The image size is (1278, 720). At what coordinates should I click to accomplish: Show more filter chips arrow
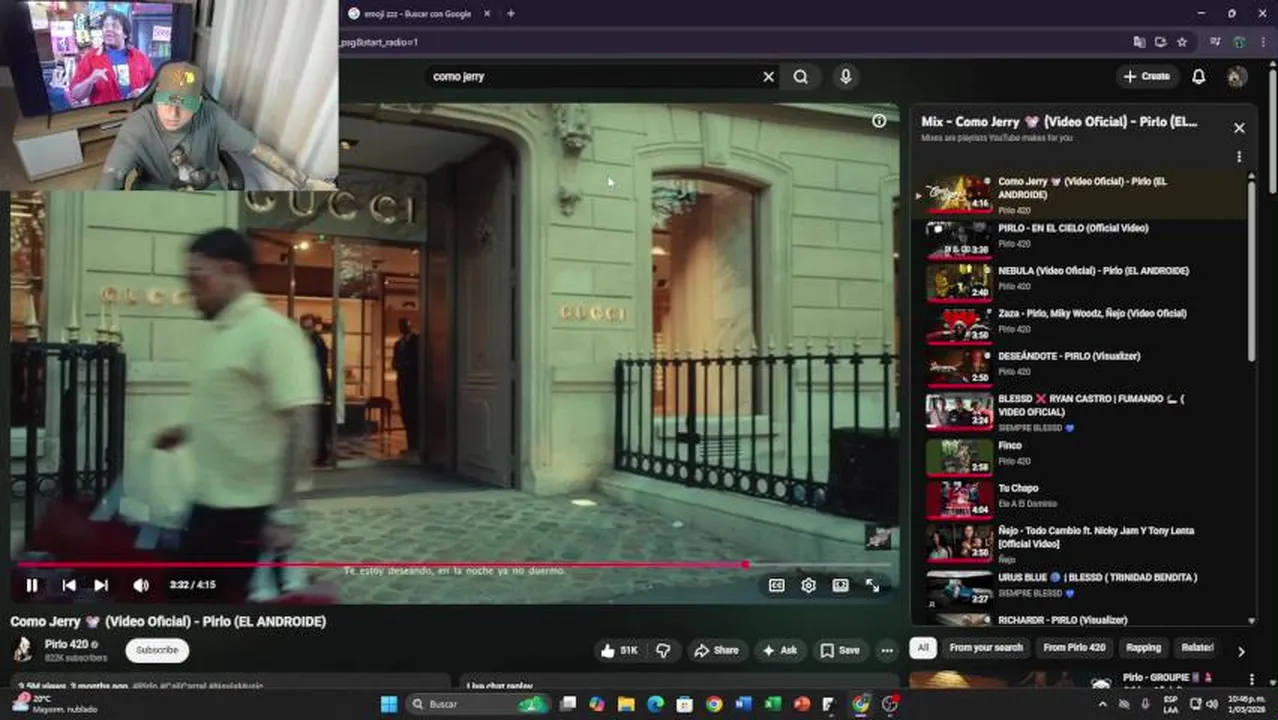1241,651
